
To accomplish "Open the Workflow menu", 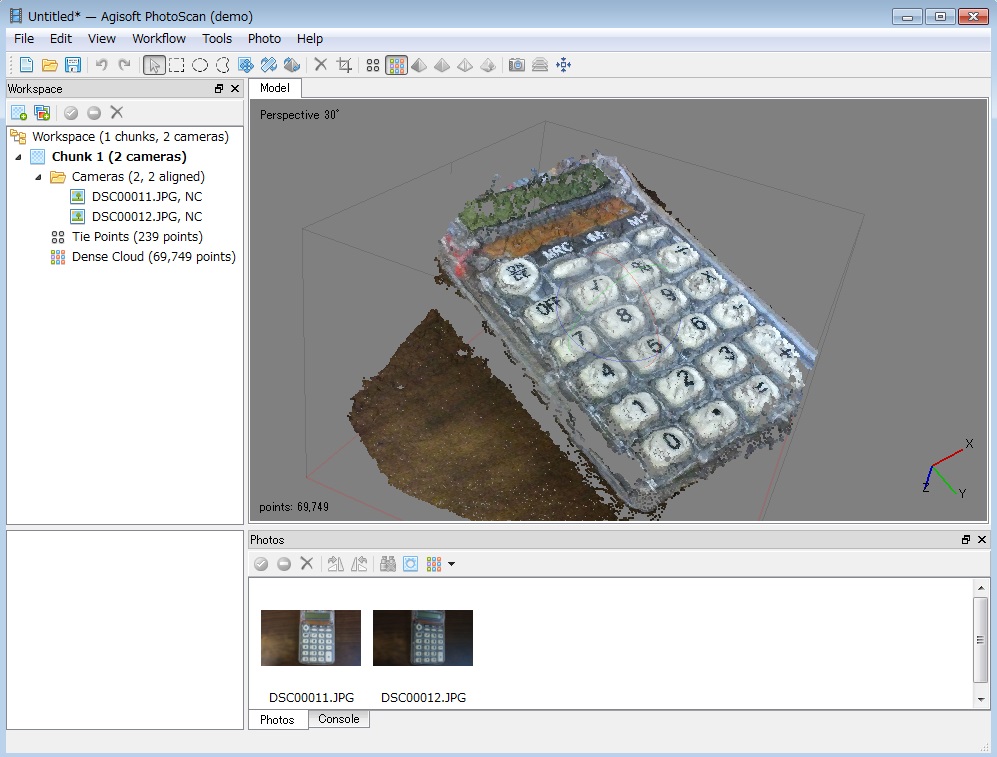I will (159, 38).
